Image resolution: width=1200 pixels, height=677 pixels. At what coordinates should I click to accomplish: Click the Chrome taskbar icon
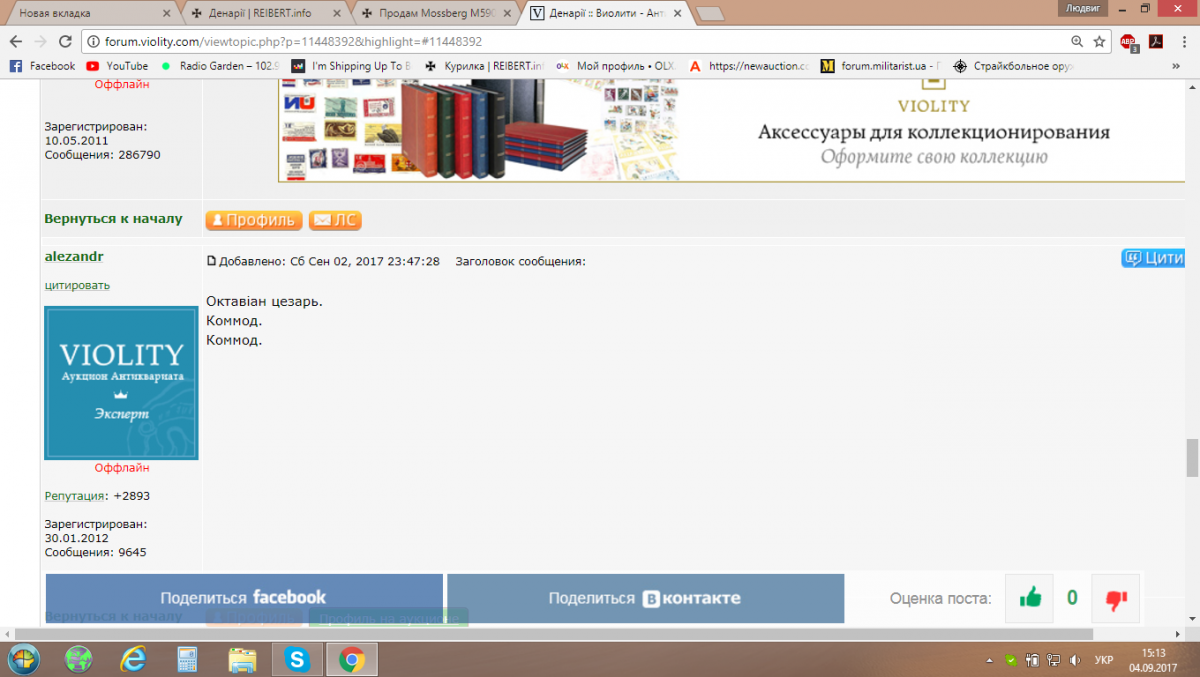click(x=351, y=659)
